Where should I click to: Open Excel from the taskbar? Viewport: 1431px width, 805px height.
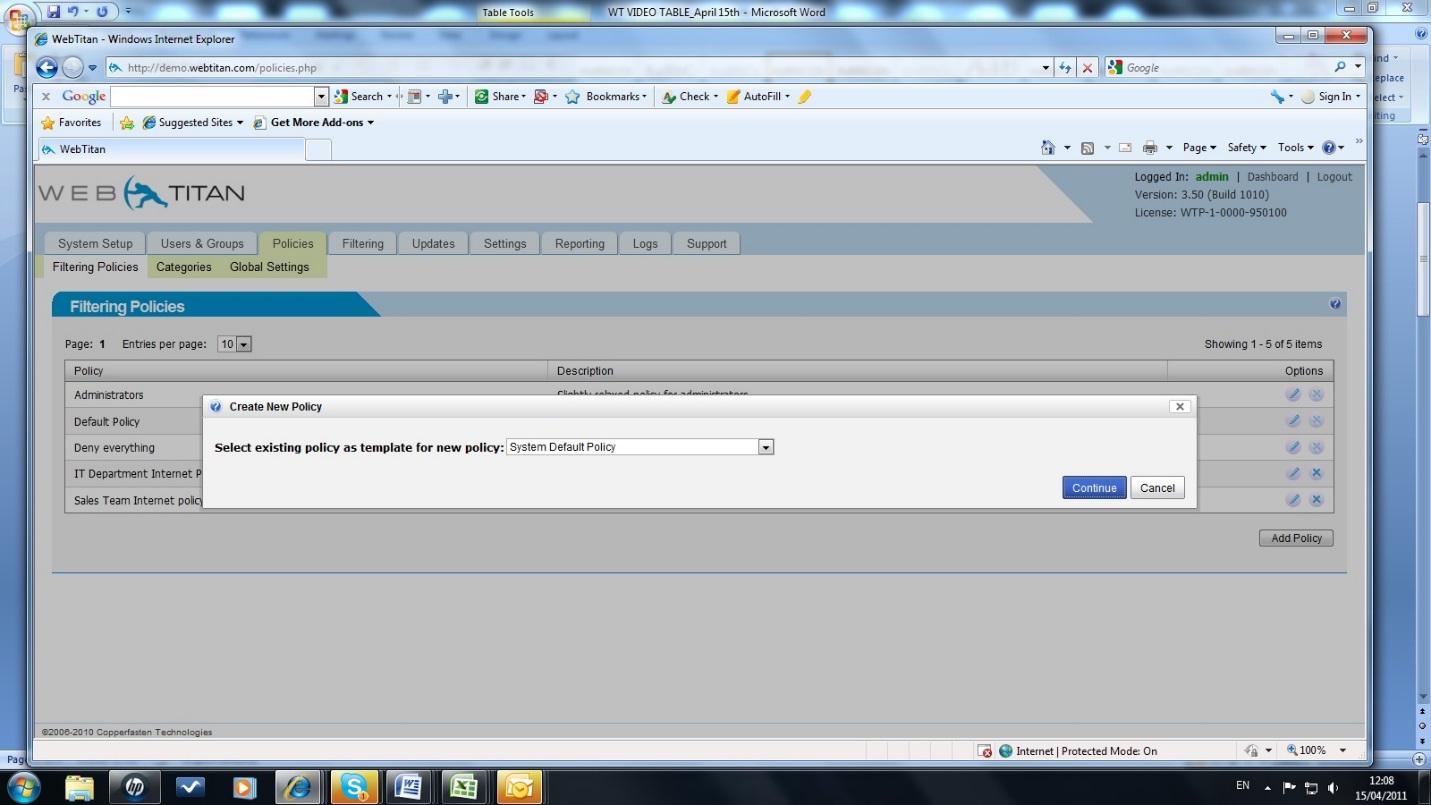tap(463, 787)
